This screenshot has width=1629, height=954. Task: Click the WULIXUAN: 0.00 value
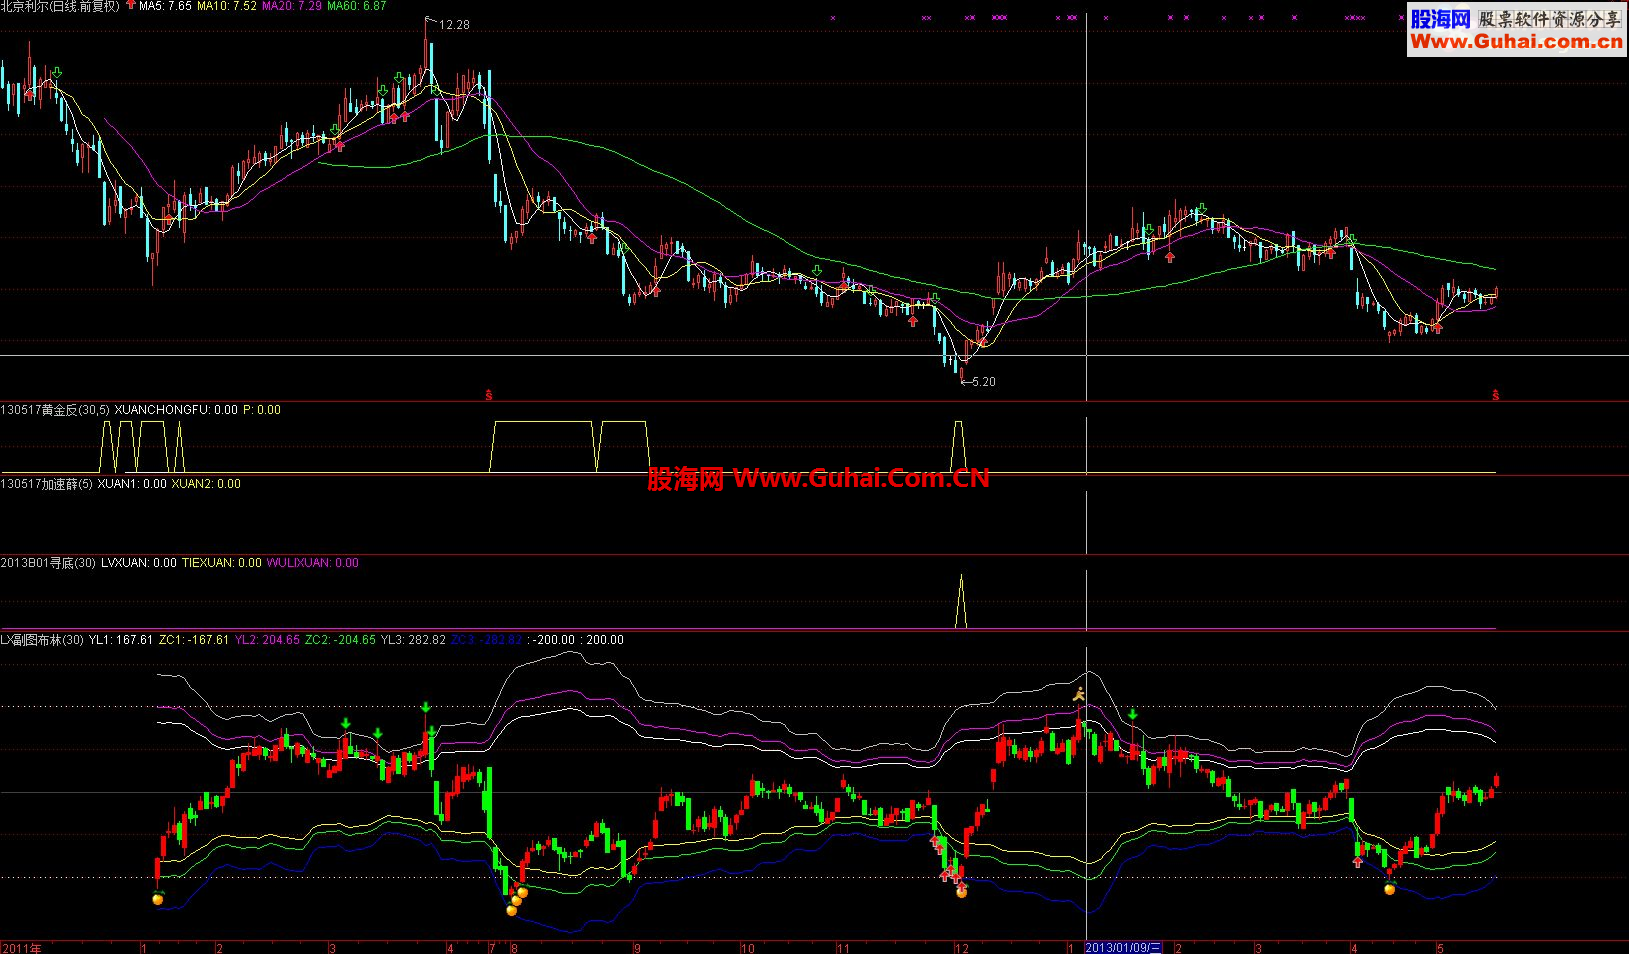click(x=312, y=563)
